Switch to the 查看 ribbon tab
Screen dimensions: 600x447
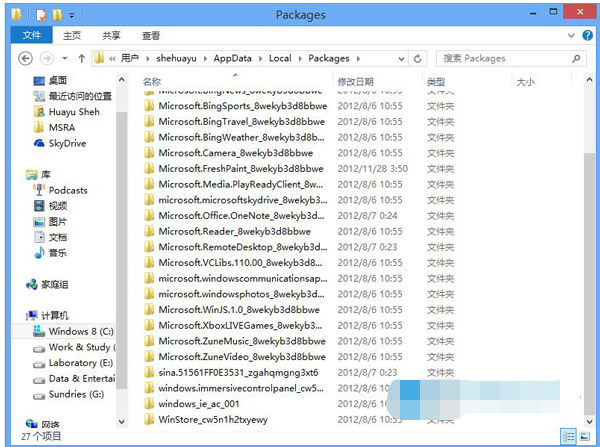[150, 35]
